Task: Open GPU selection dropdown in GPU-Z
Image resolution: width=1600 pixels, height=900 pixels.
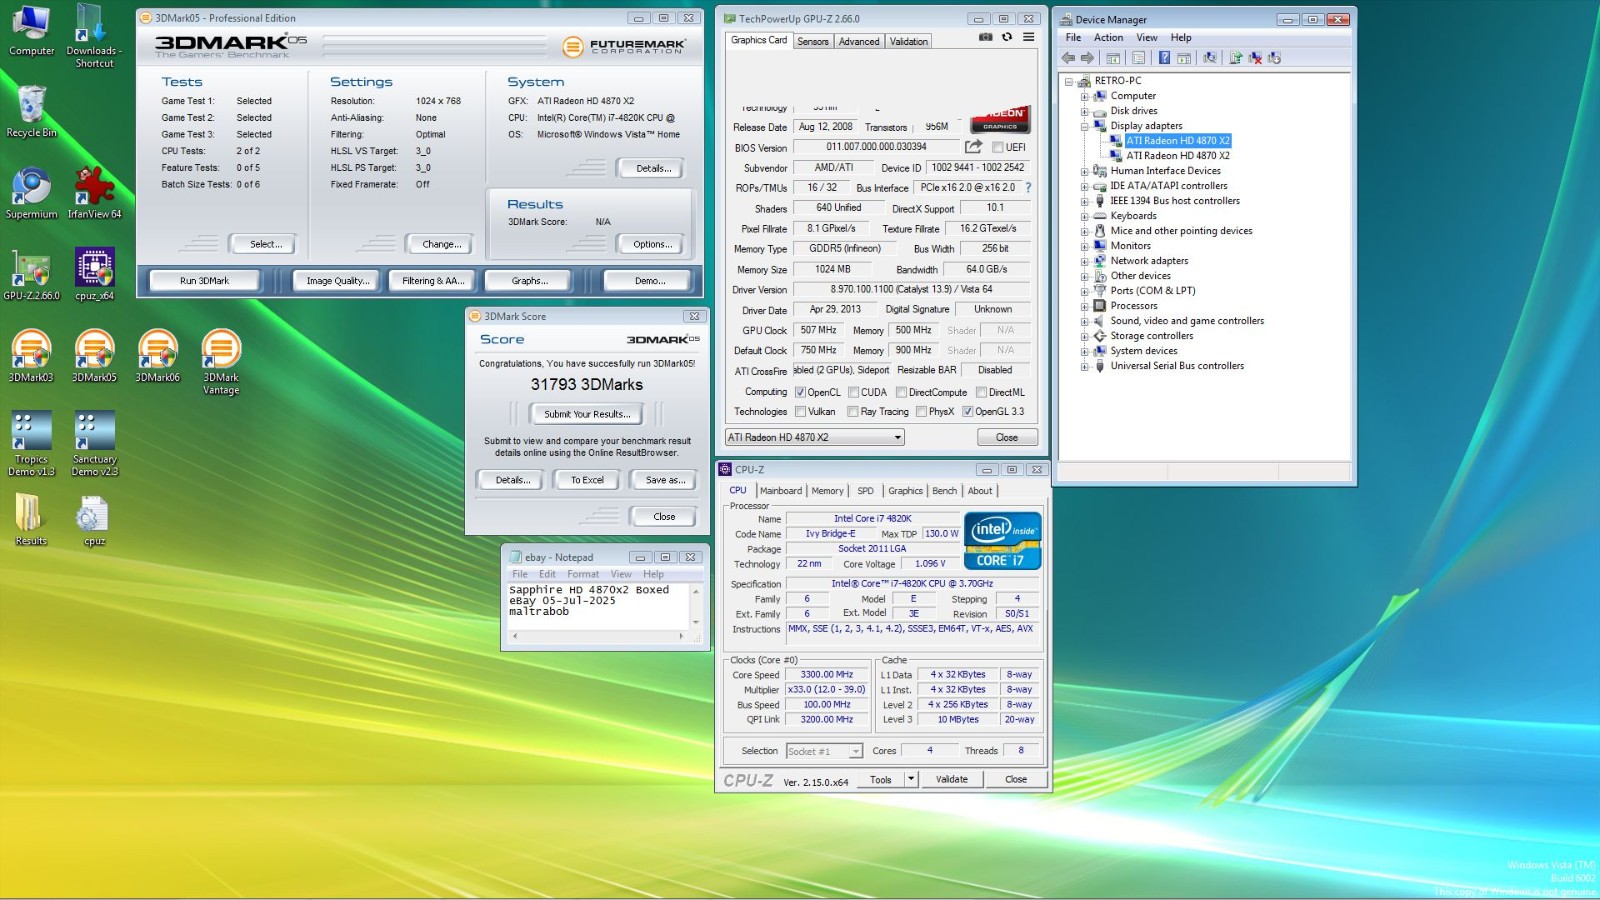Action: [x=814, y=437]
